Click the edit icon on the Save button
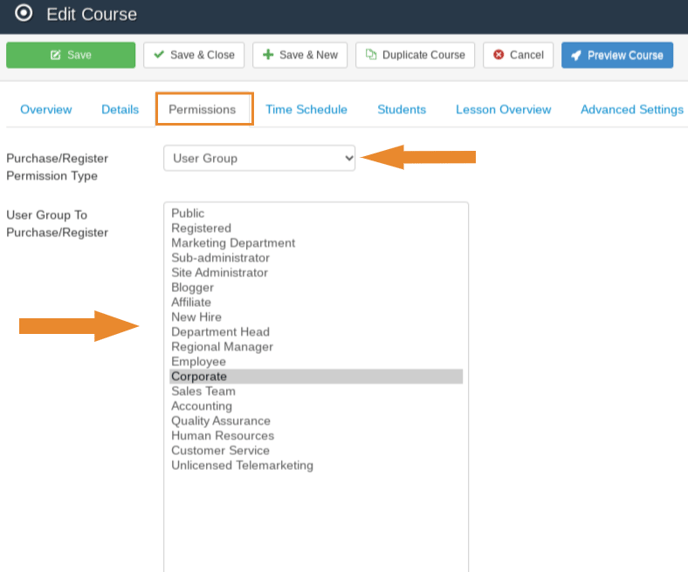 [56, 55]
